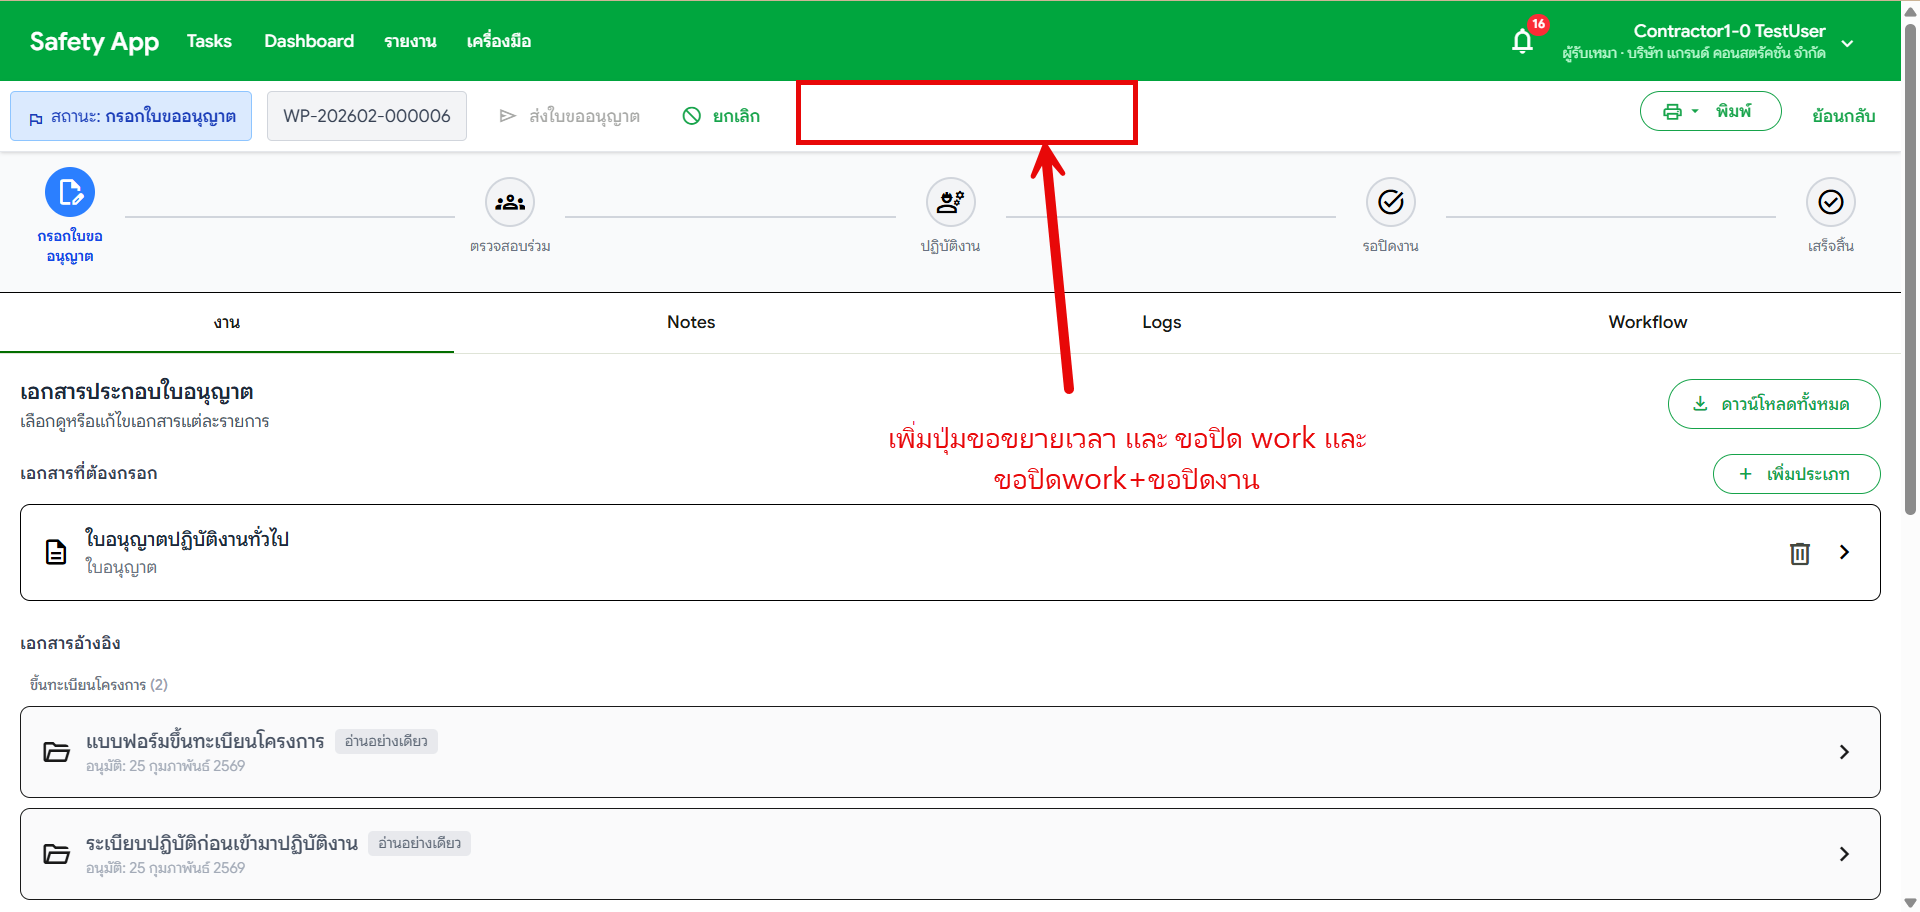
Task: Select the กรอกใบขออนุญาต workflow step icon
Action: point(69,192)
